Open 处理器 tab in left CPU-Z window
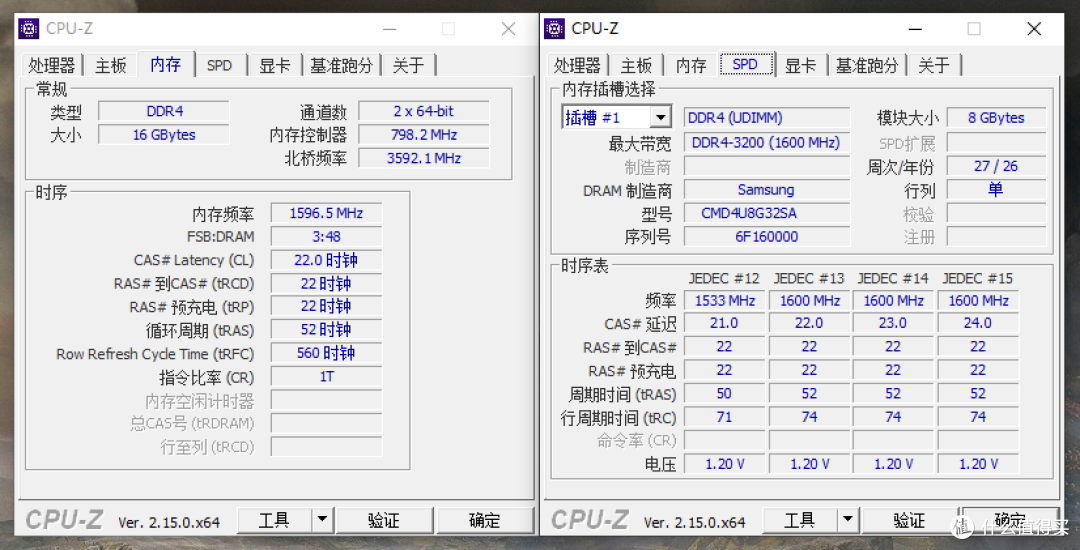 pyautogui.click(x=52, y=65)
